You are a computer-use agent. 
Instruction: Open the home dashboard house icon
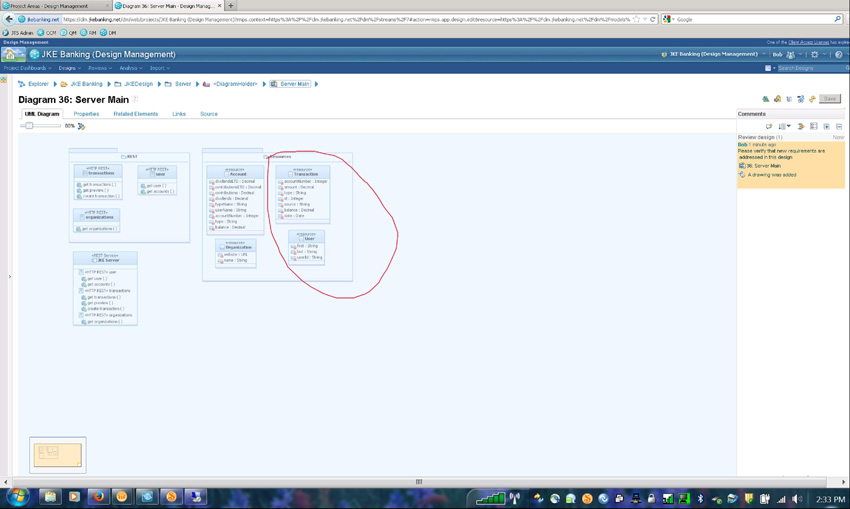pyautogui.click(x=14, y=54)
